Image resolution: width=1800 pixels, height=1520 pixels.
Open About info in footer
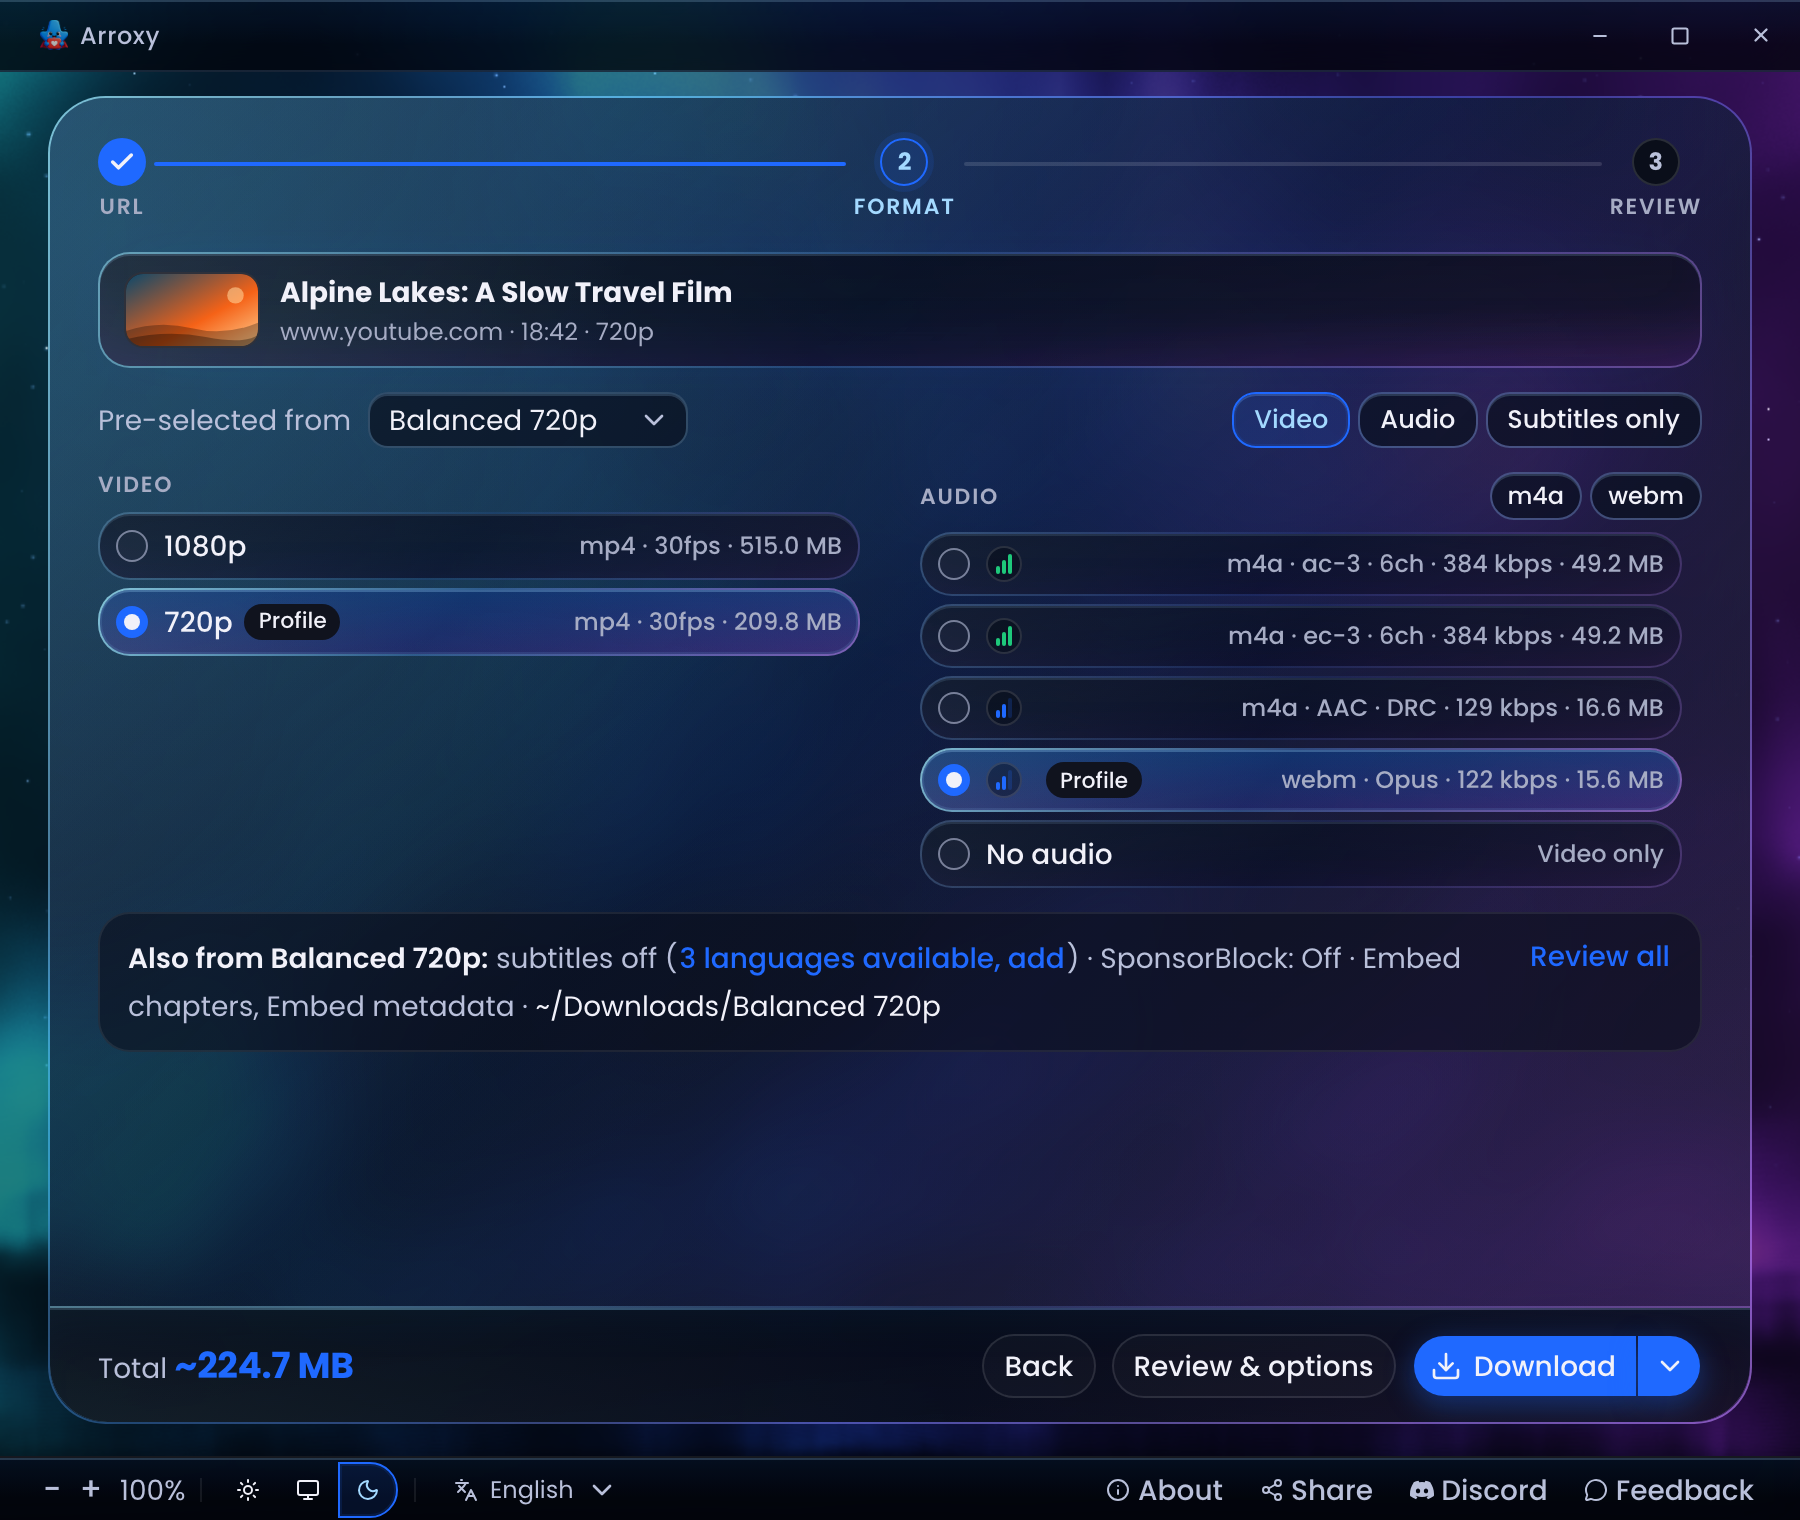pyautogui.click(x=1164, y=1490)
